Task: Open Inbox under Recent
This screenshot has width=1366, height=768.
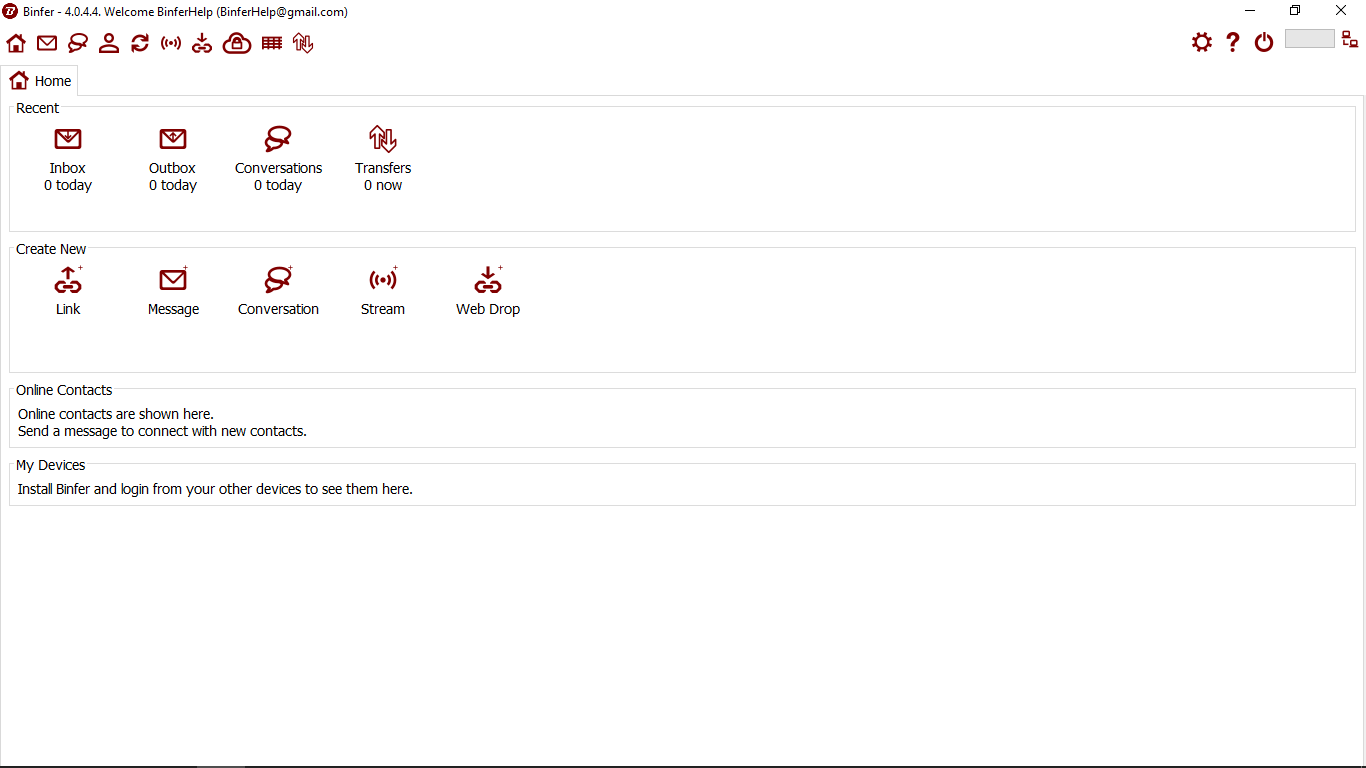Action: point(68,159)
